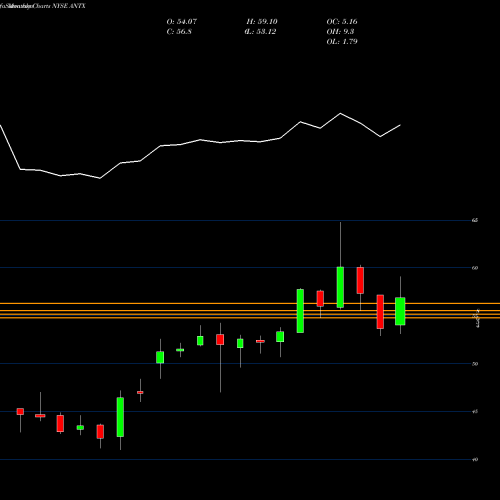Click the 60 price axis label

point(475,268)
